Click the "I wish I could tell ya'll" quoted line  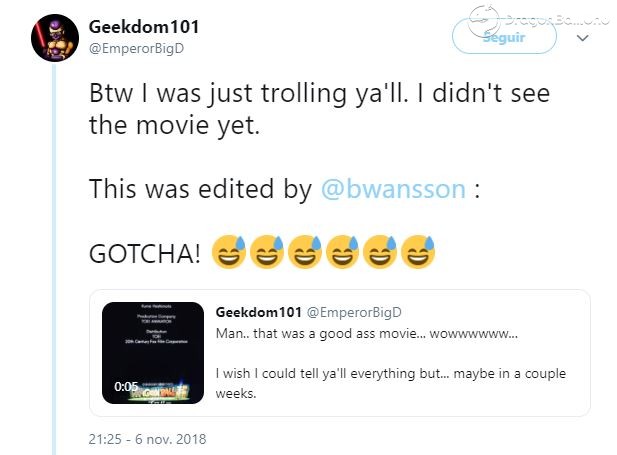281,373
